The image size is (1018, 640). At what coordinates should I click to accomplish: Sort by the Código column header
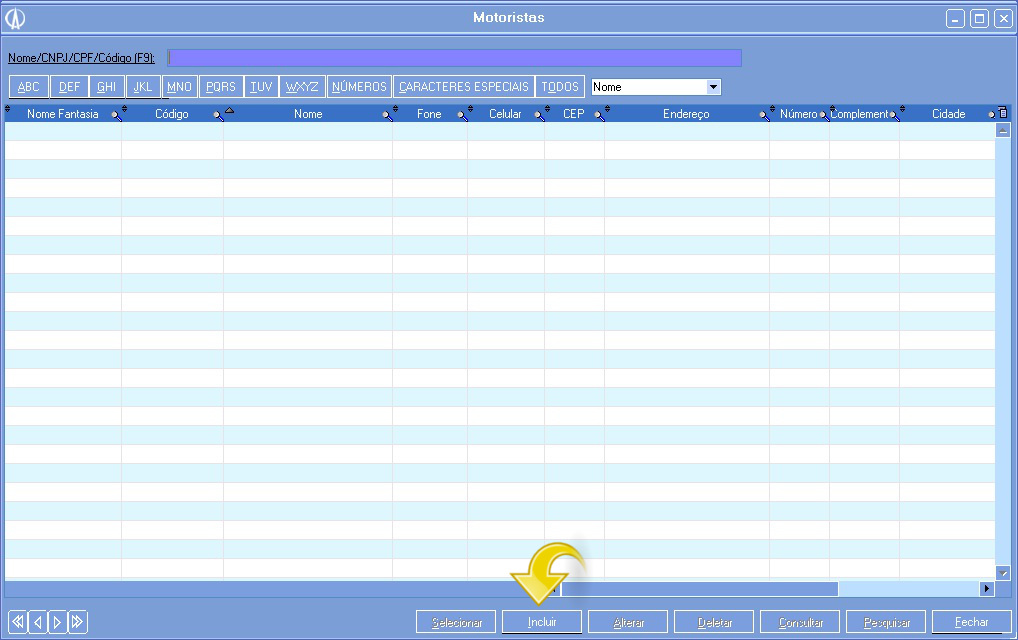pos(171,114)
